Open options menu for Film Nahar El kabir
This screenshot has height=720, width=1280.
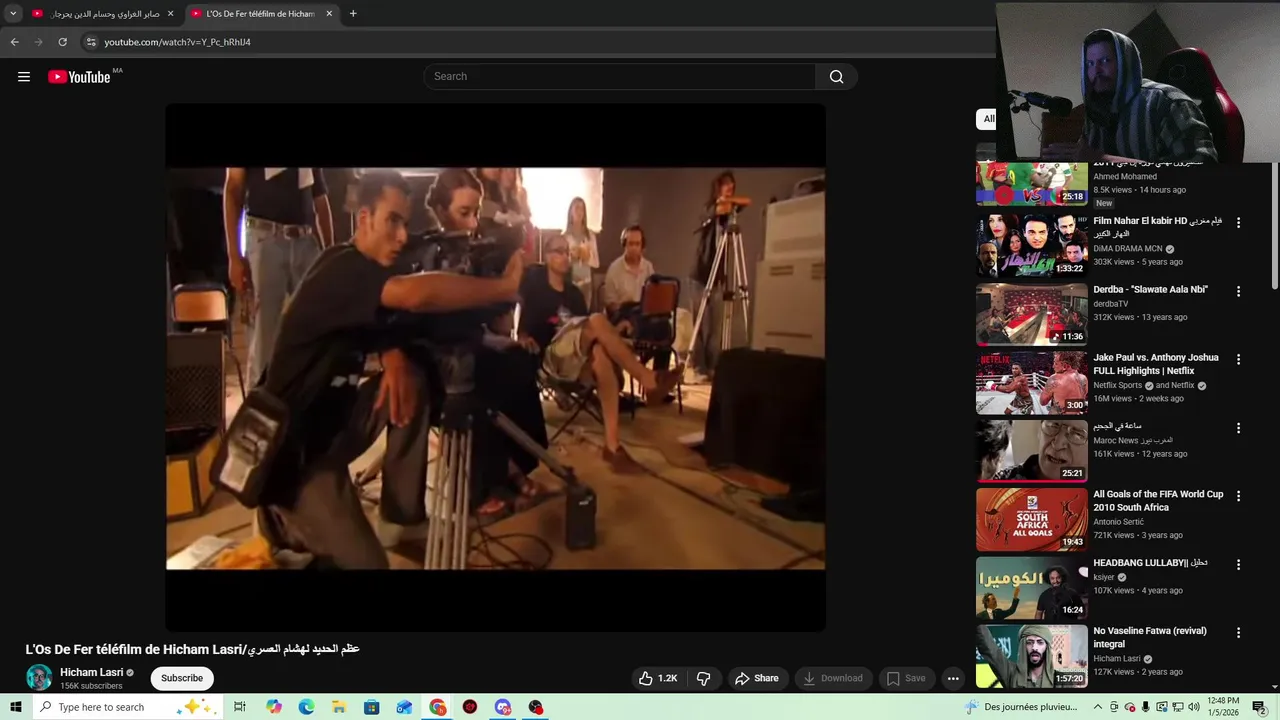pos(1238,223)
